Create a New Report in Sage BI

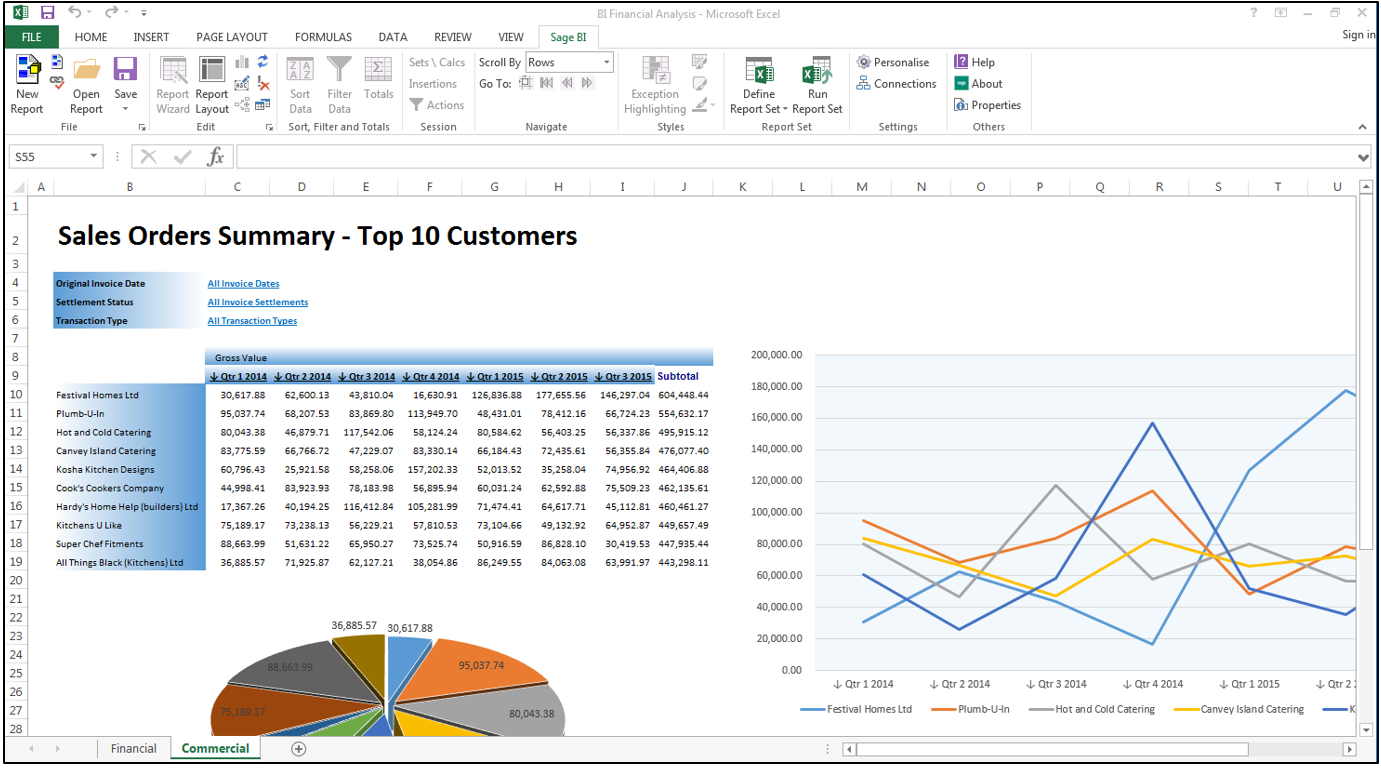[x=28, y=84]
